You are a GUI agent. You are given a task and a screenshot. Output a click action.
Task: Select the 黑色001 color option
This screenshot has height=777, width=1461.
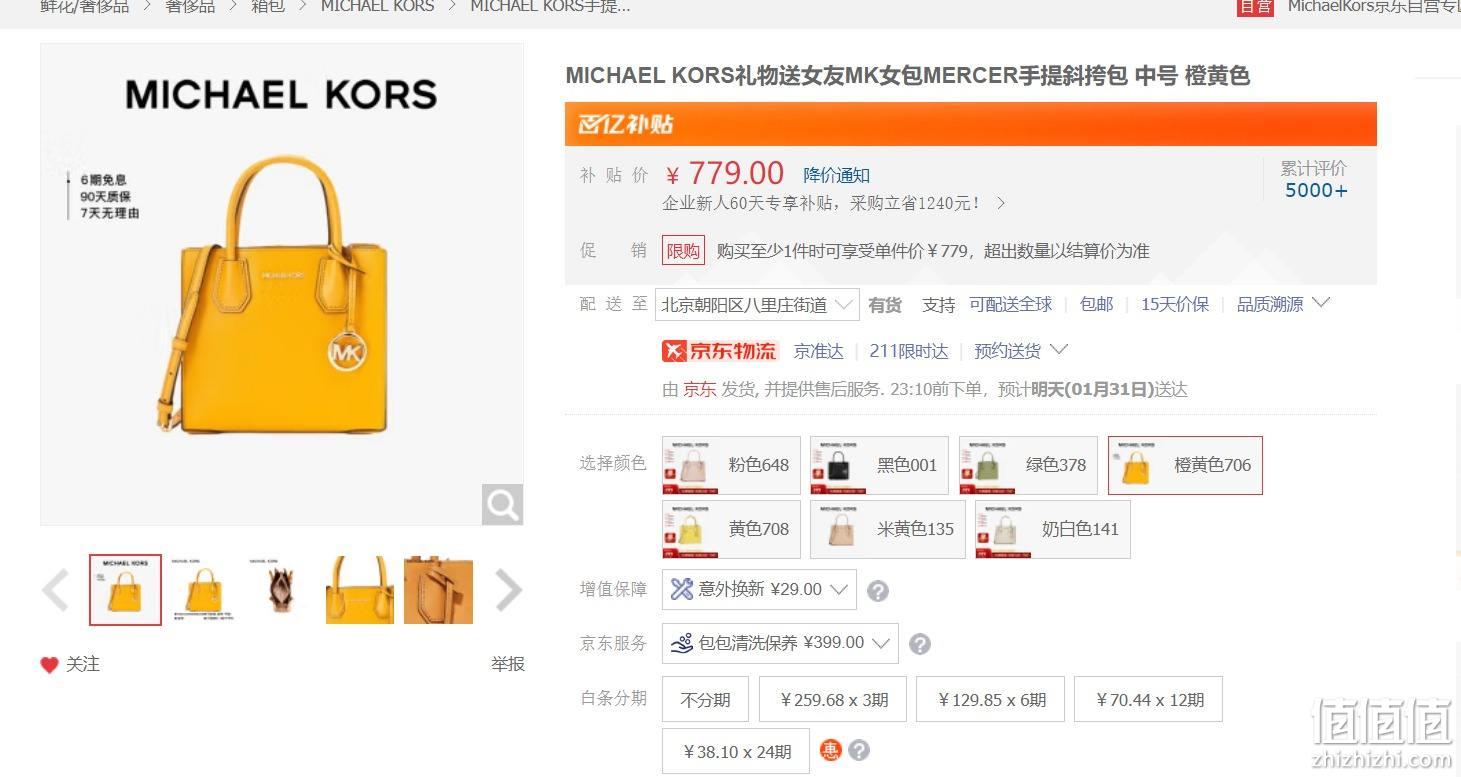click(x=879, y=465)
